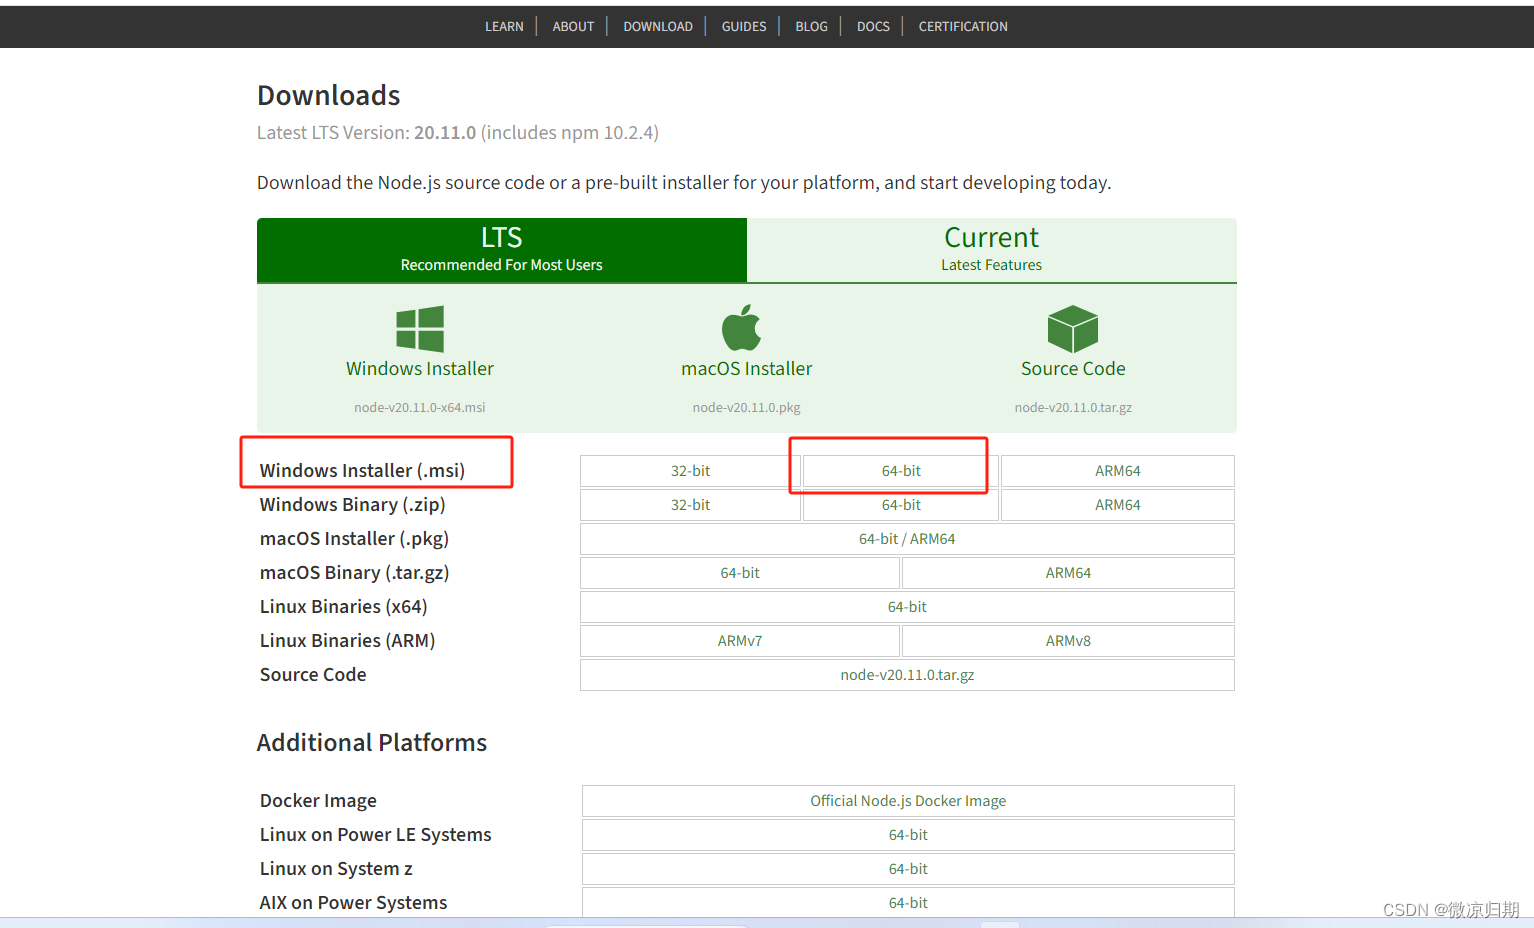Click the Windows Binary (.zip) row label
1534x928 pixels.
click(x=352, y=505)
